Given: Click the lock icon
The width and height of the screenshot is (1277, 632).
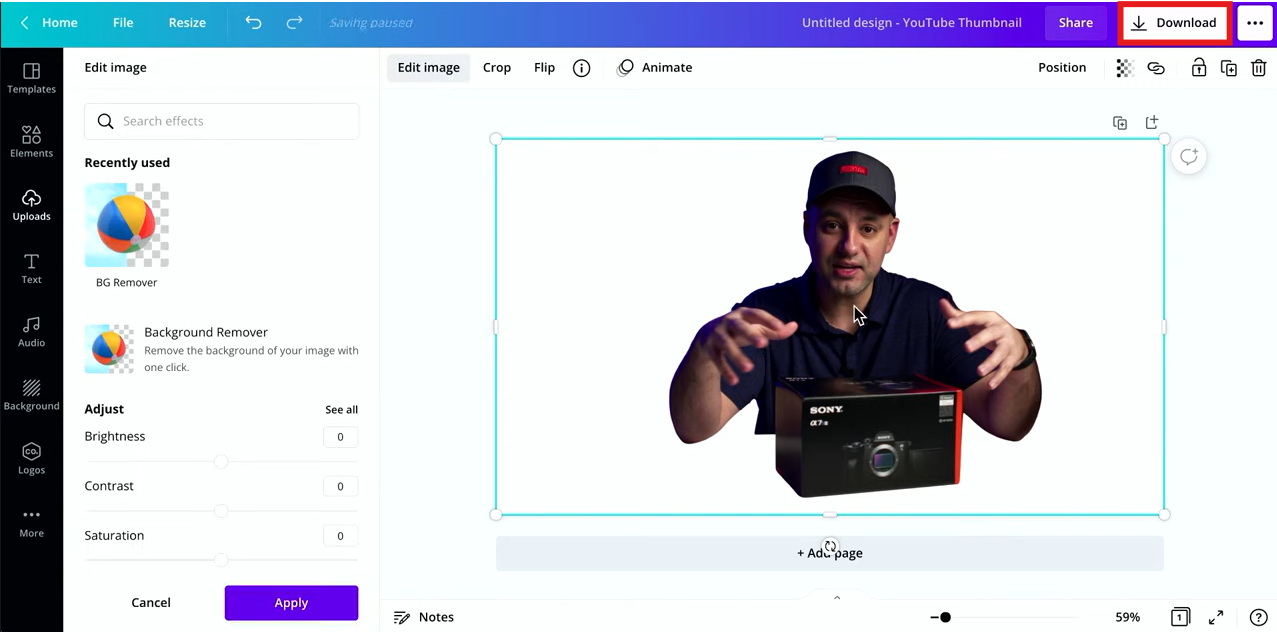Looking at the screenshot, I should (x=1198, y=68).
